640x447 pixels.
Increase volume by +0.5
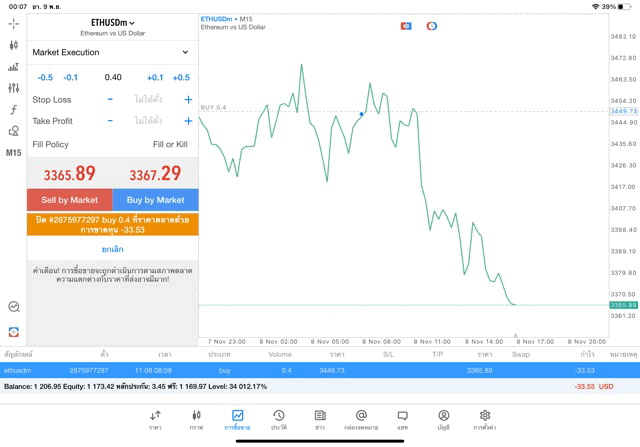(x=180, y=77)
